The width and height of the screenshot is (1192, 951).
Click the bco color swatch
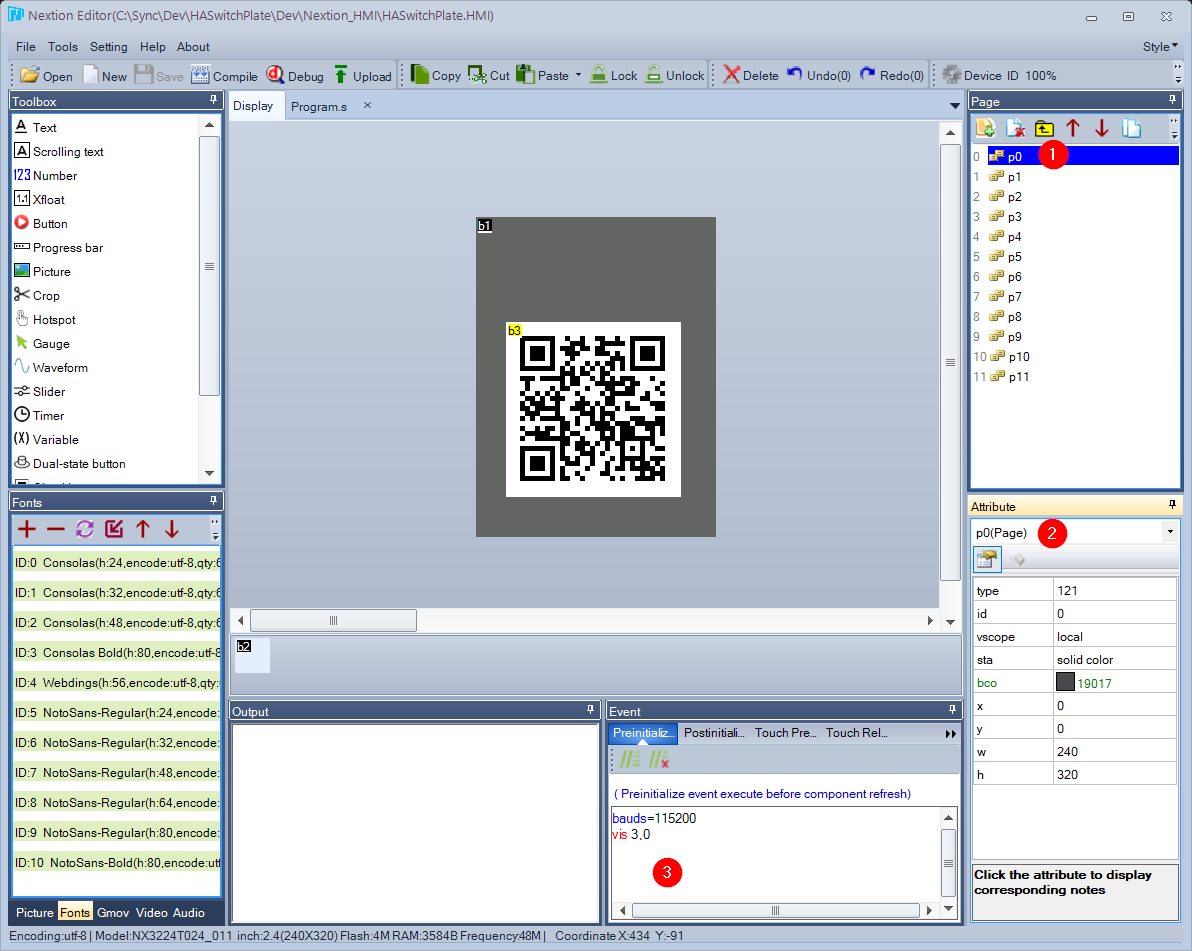1065,682
